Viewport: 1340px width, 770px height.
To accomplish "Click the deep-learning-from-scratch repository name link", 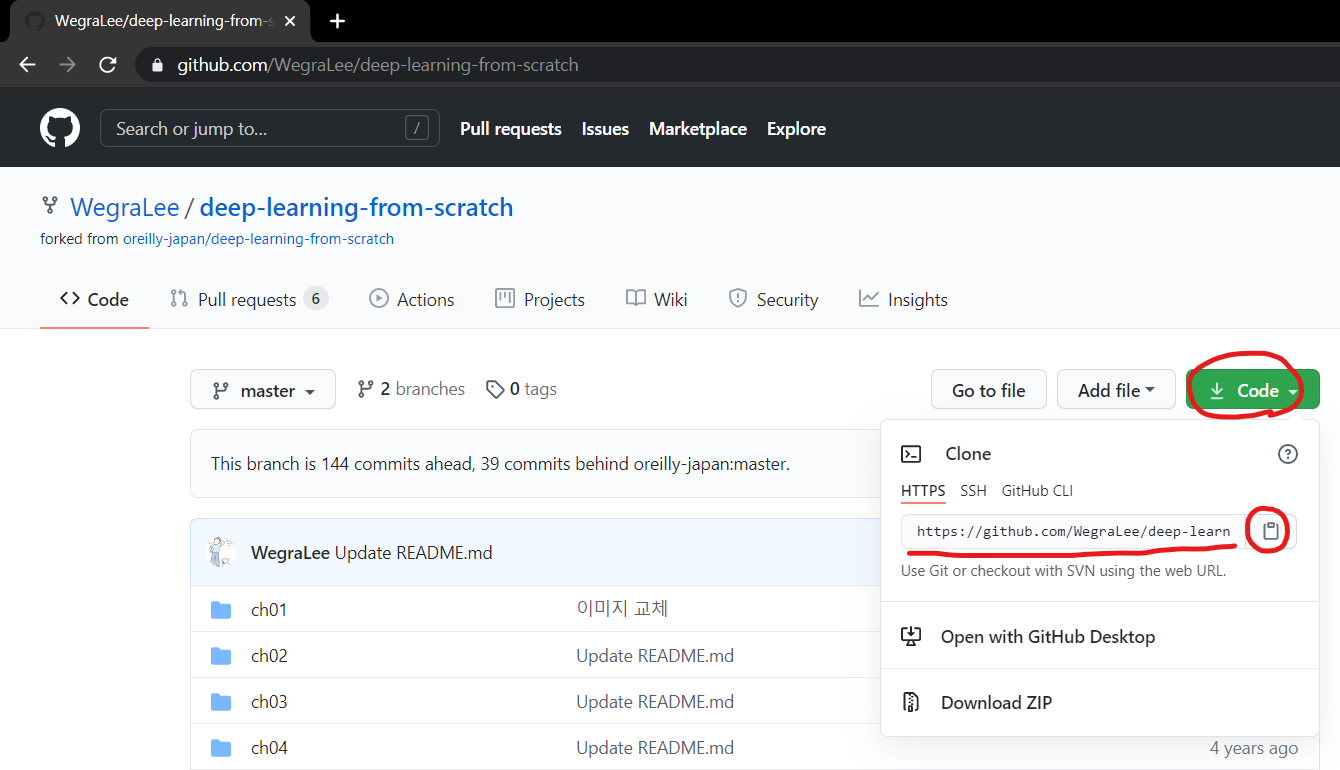I will tap(356, 208).
